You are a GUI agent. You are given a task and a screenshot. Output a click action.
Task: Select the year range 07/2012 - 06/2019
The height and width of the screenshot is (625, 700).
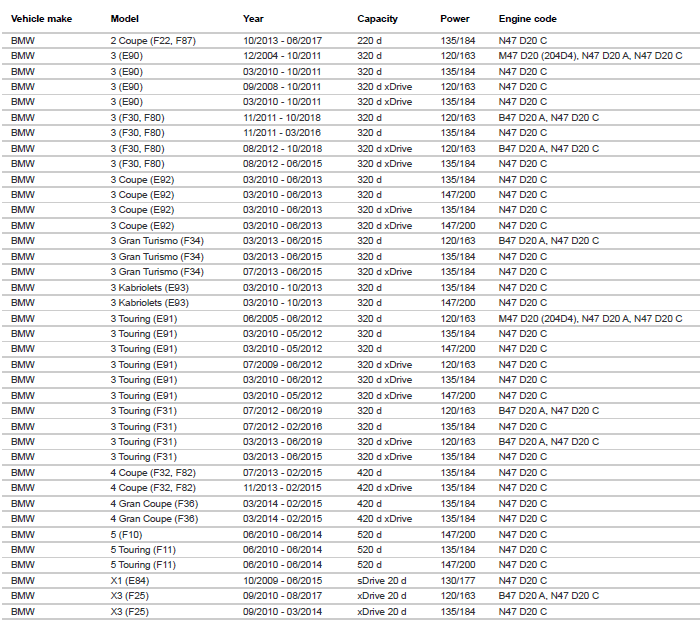click(x=282, y=411)
